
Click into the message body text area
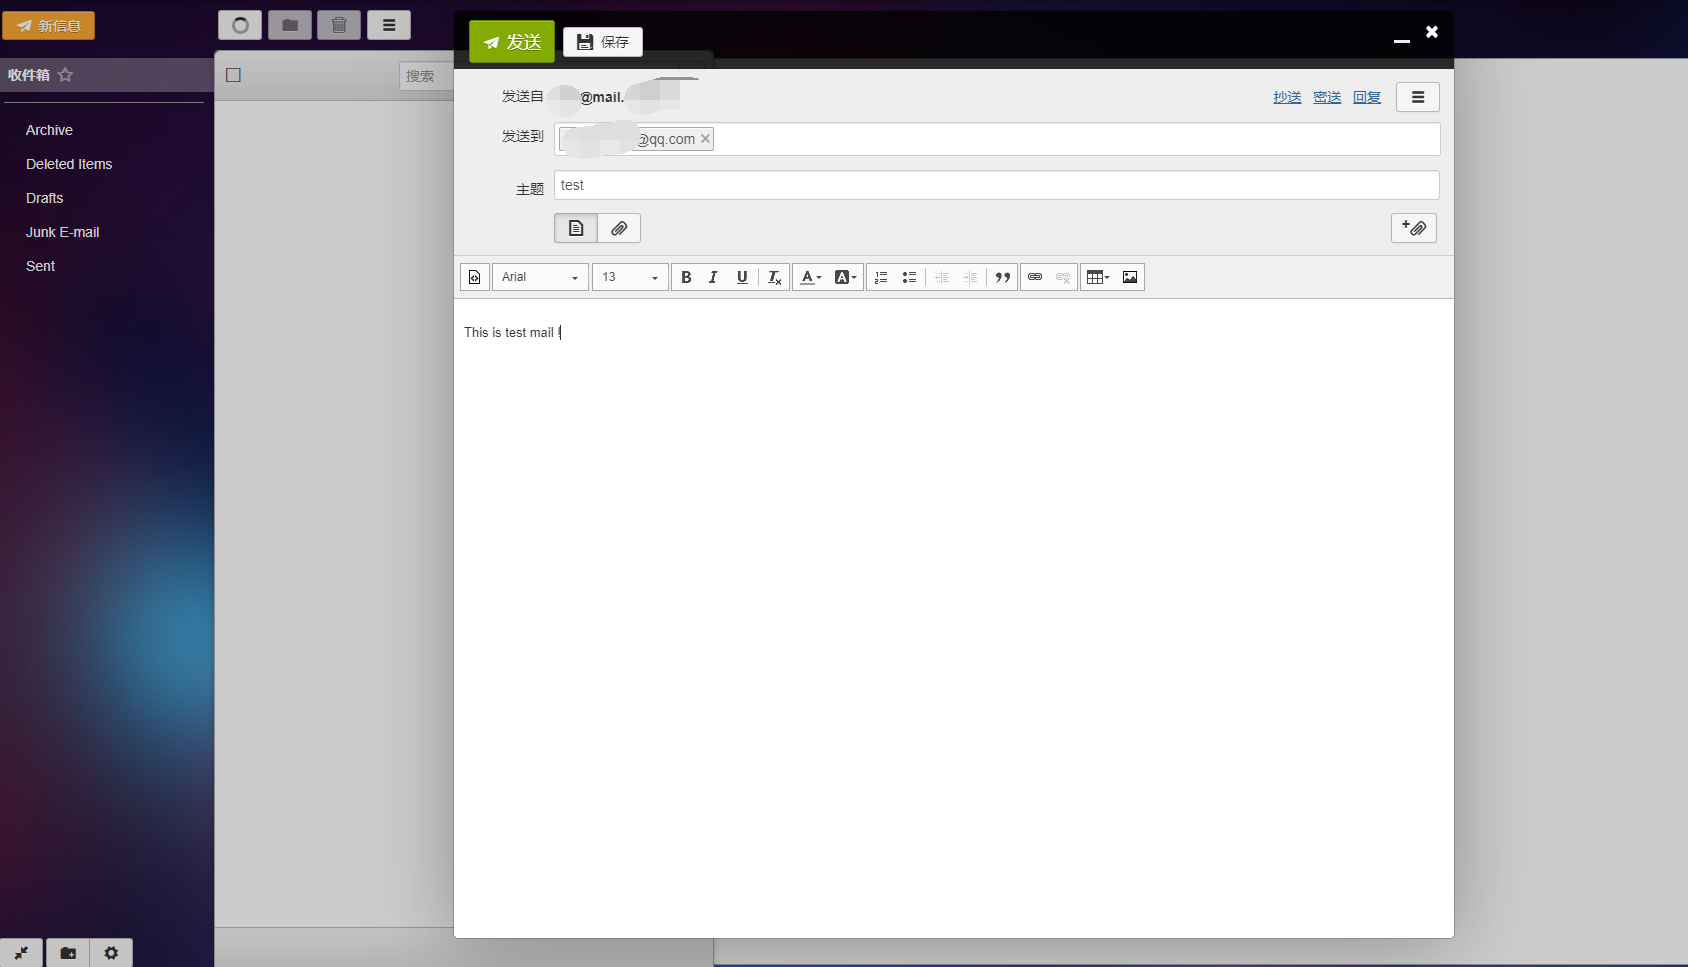(x=953, y=617)
